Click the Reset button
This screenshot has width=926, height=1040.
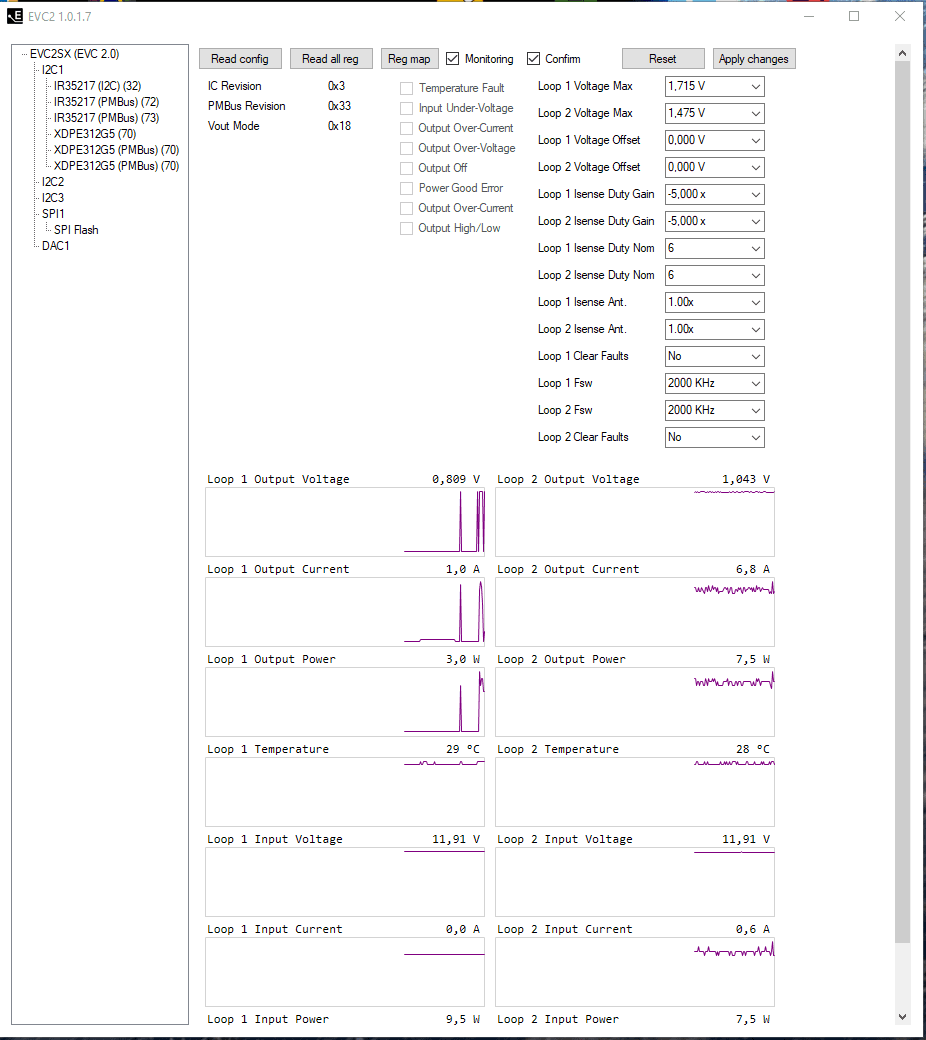point(663,59)
